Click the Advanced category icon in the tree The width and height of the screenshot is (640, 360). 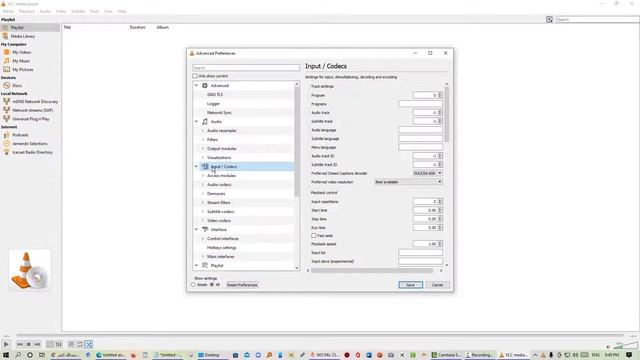(x=205, y=86)
